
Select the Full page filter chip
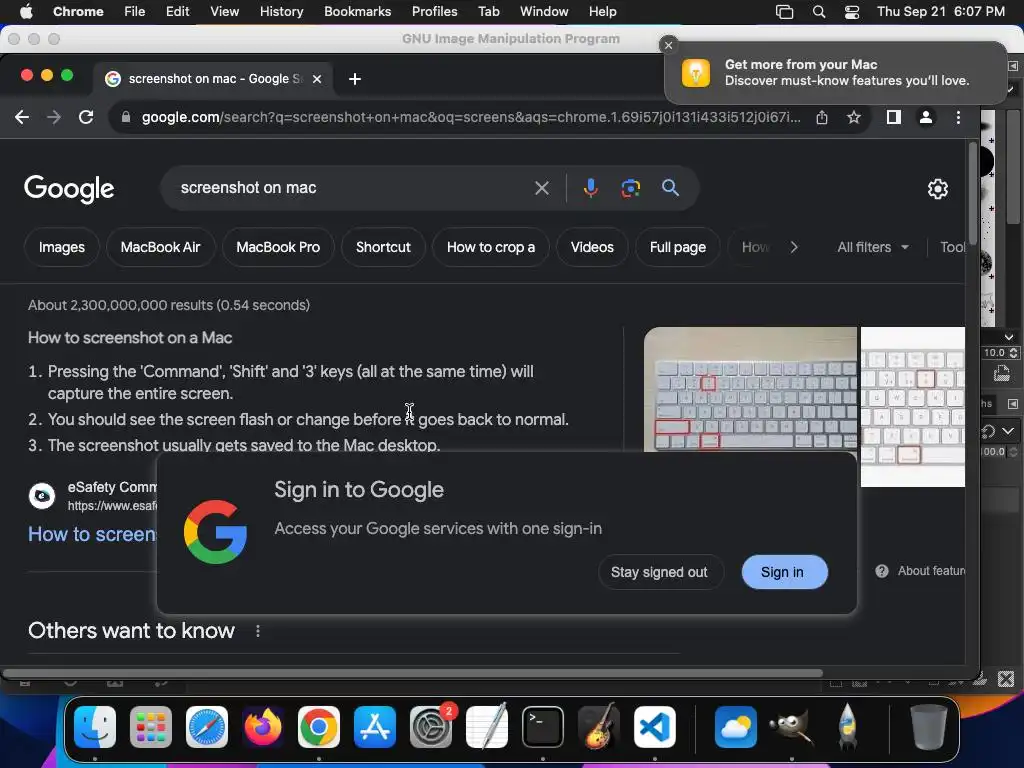[678, 247]
